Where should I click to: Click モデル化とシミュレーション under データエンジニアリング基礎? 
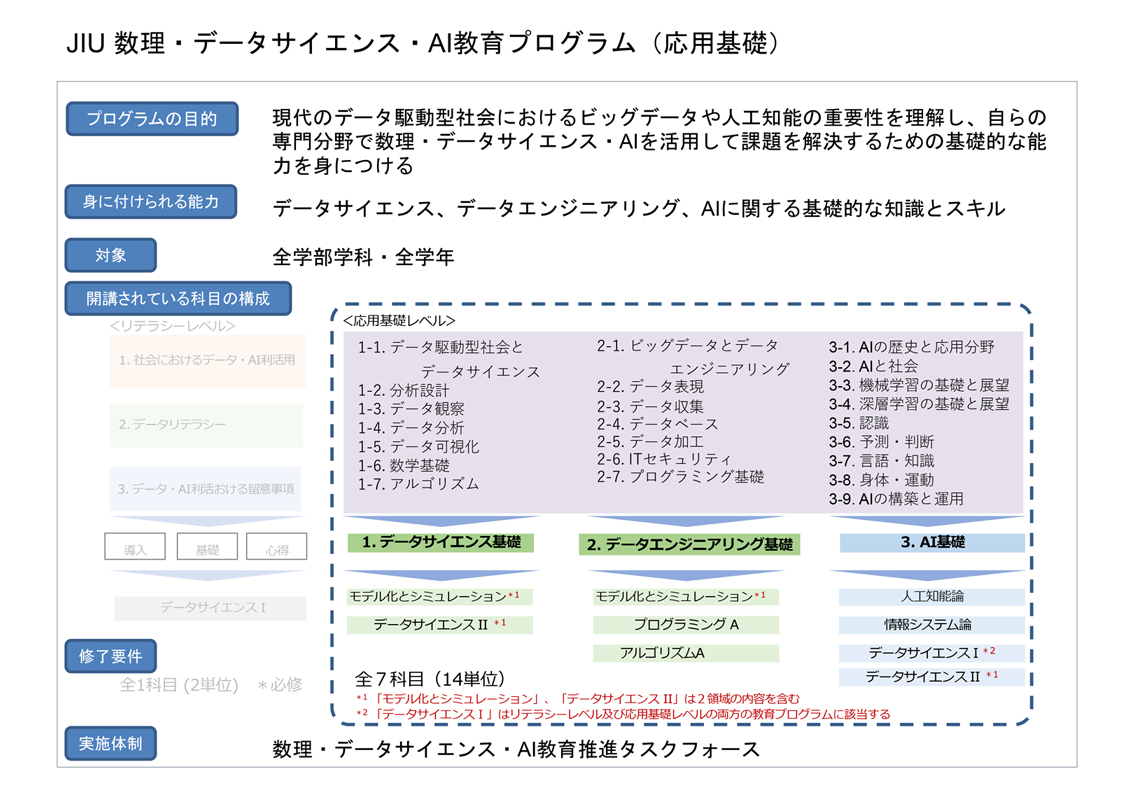pos(685,597)
